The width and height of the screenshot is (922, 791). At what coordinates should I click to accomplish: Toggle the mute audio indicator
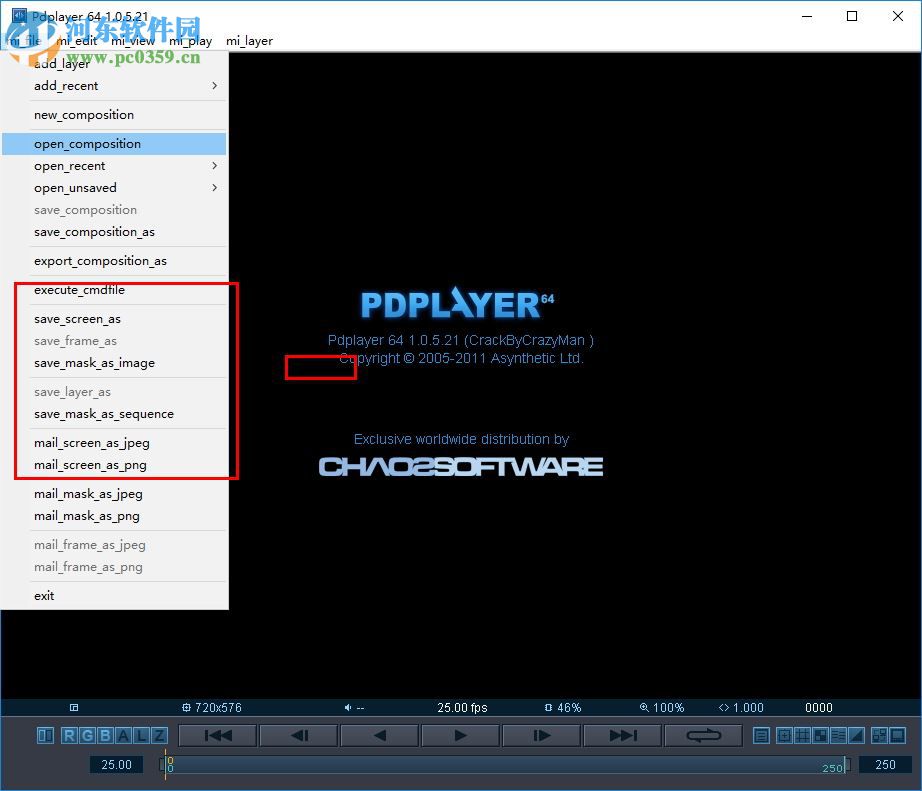pos(345,707)
